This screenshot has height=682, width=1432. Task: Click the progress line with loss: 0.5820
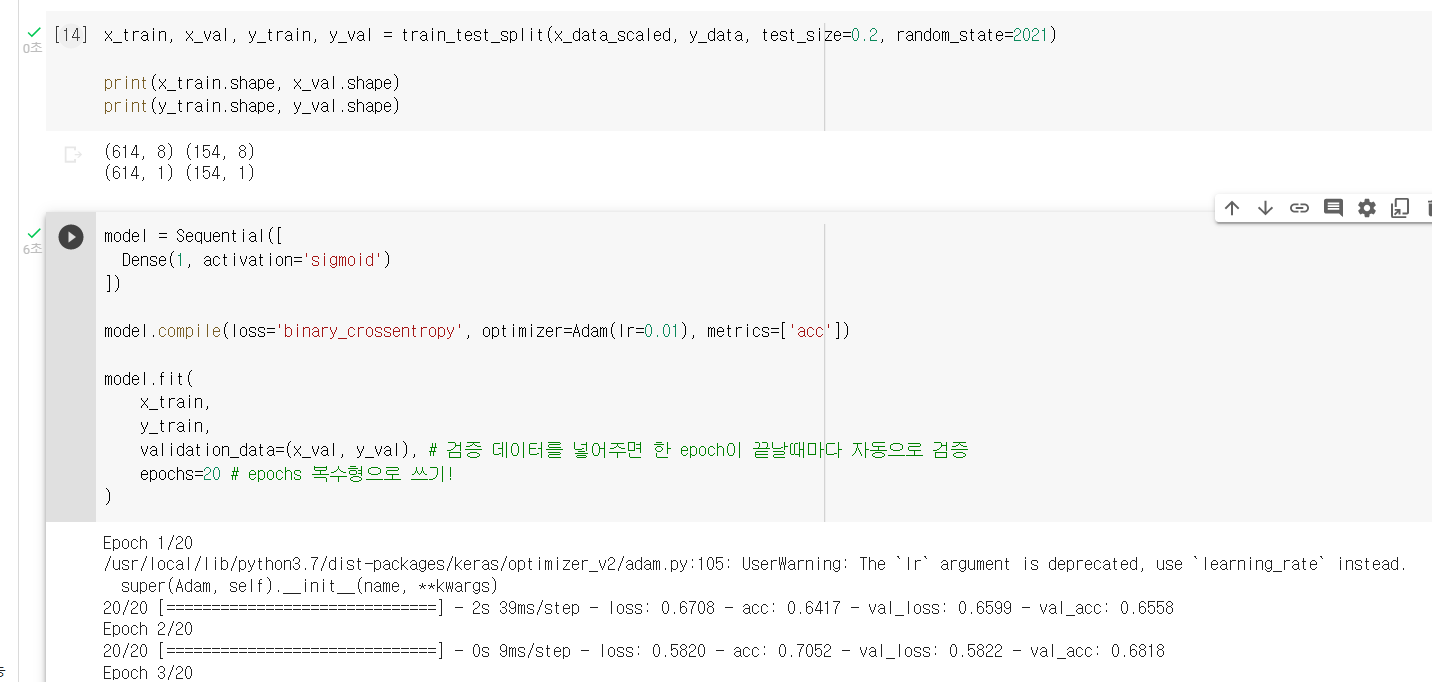coord(634,651)
